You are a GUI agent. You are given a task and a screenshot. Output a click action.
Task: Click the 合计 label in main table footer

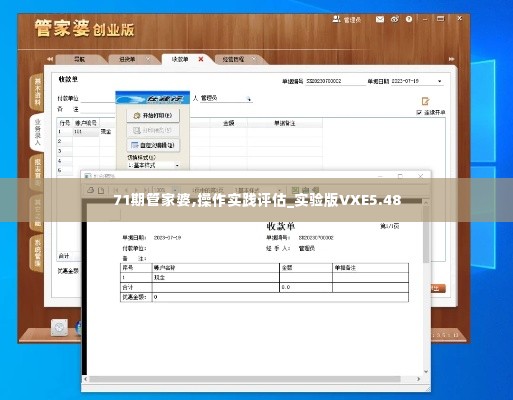click(x=64, y=256)
